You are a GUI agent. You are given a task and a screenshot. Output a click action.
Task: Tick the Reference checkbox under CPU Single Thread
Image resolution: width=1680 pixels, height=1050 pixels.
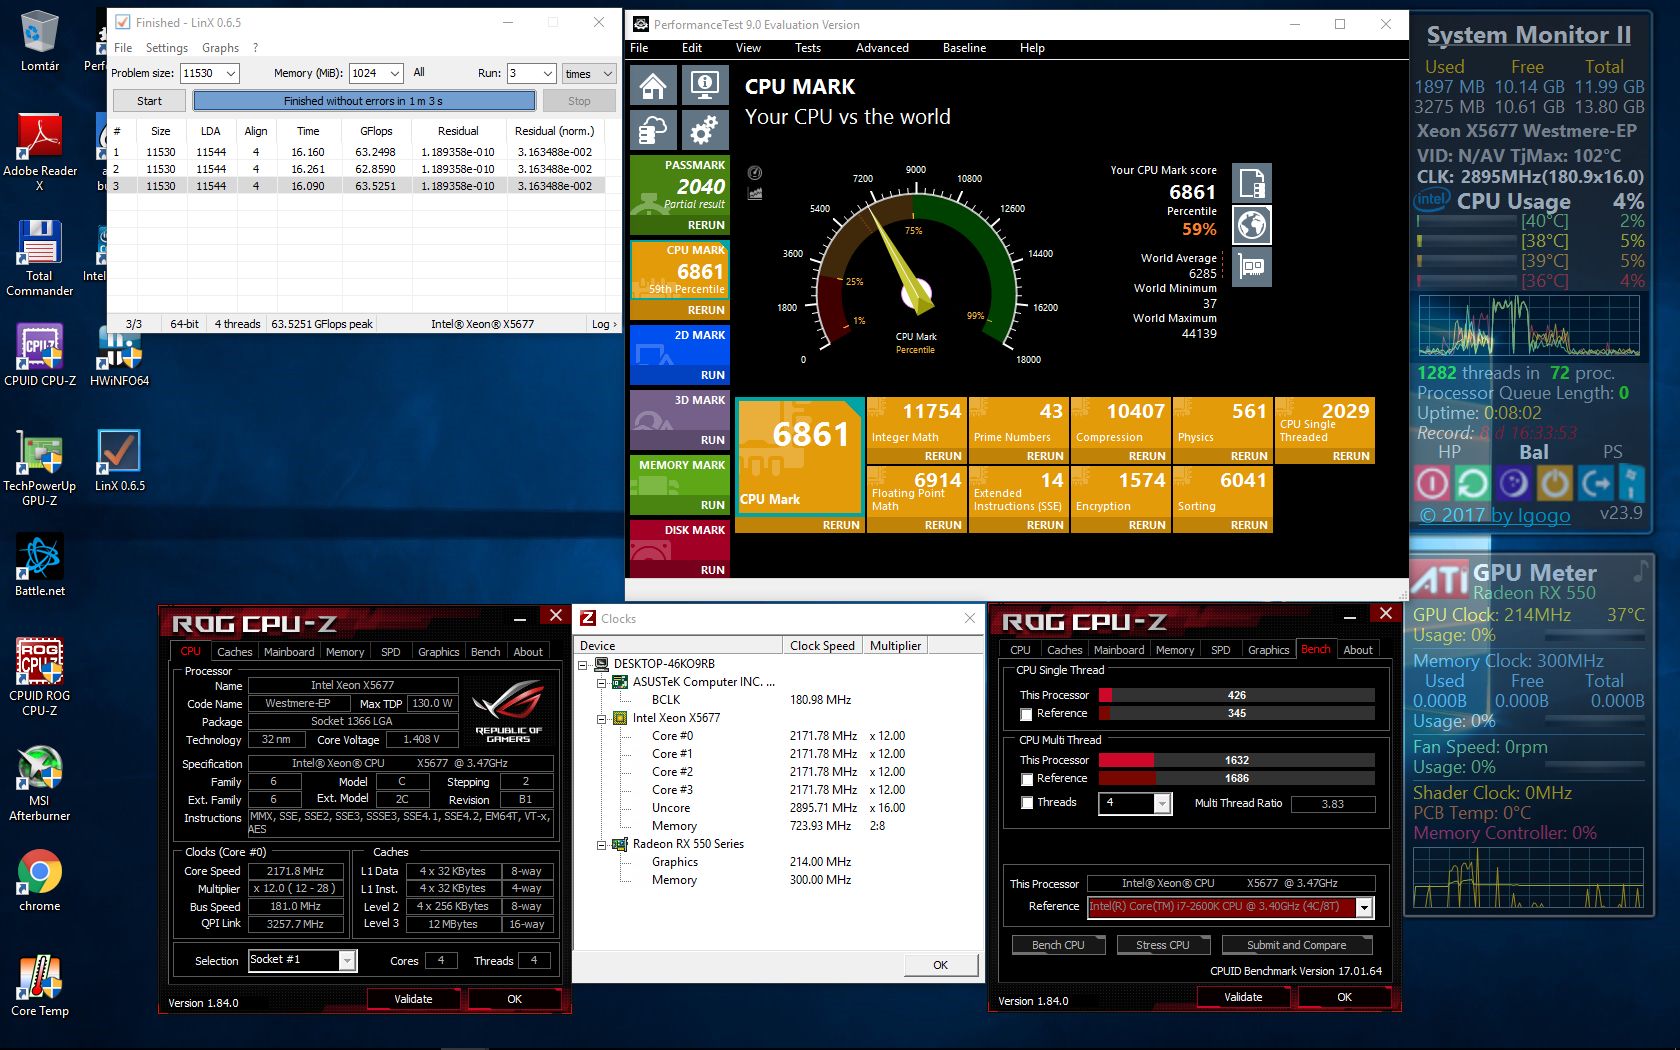tap(1026, 714)
